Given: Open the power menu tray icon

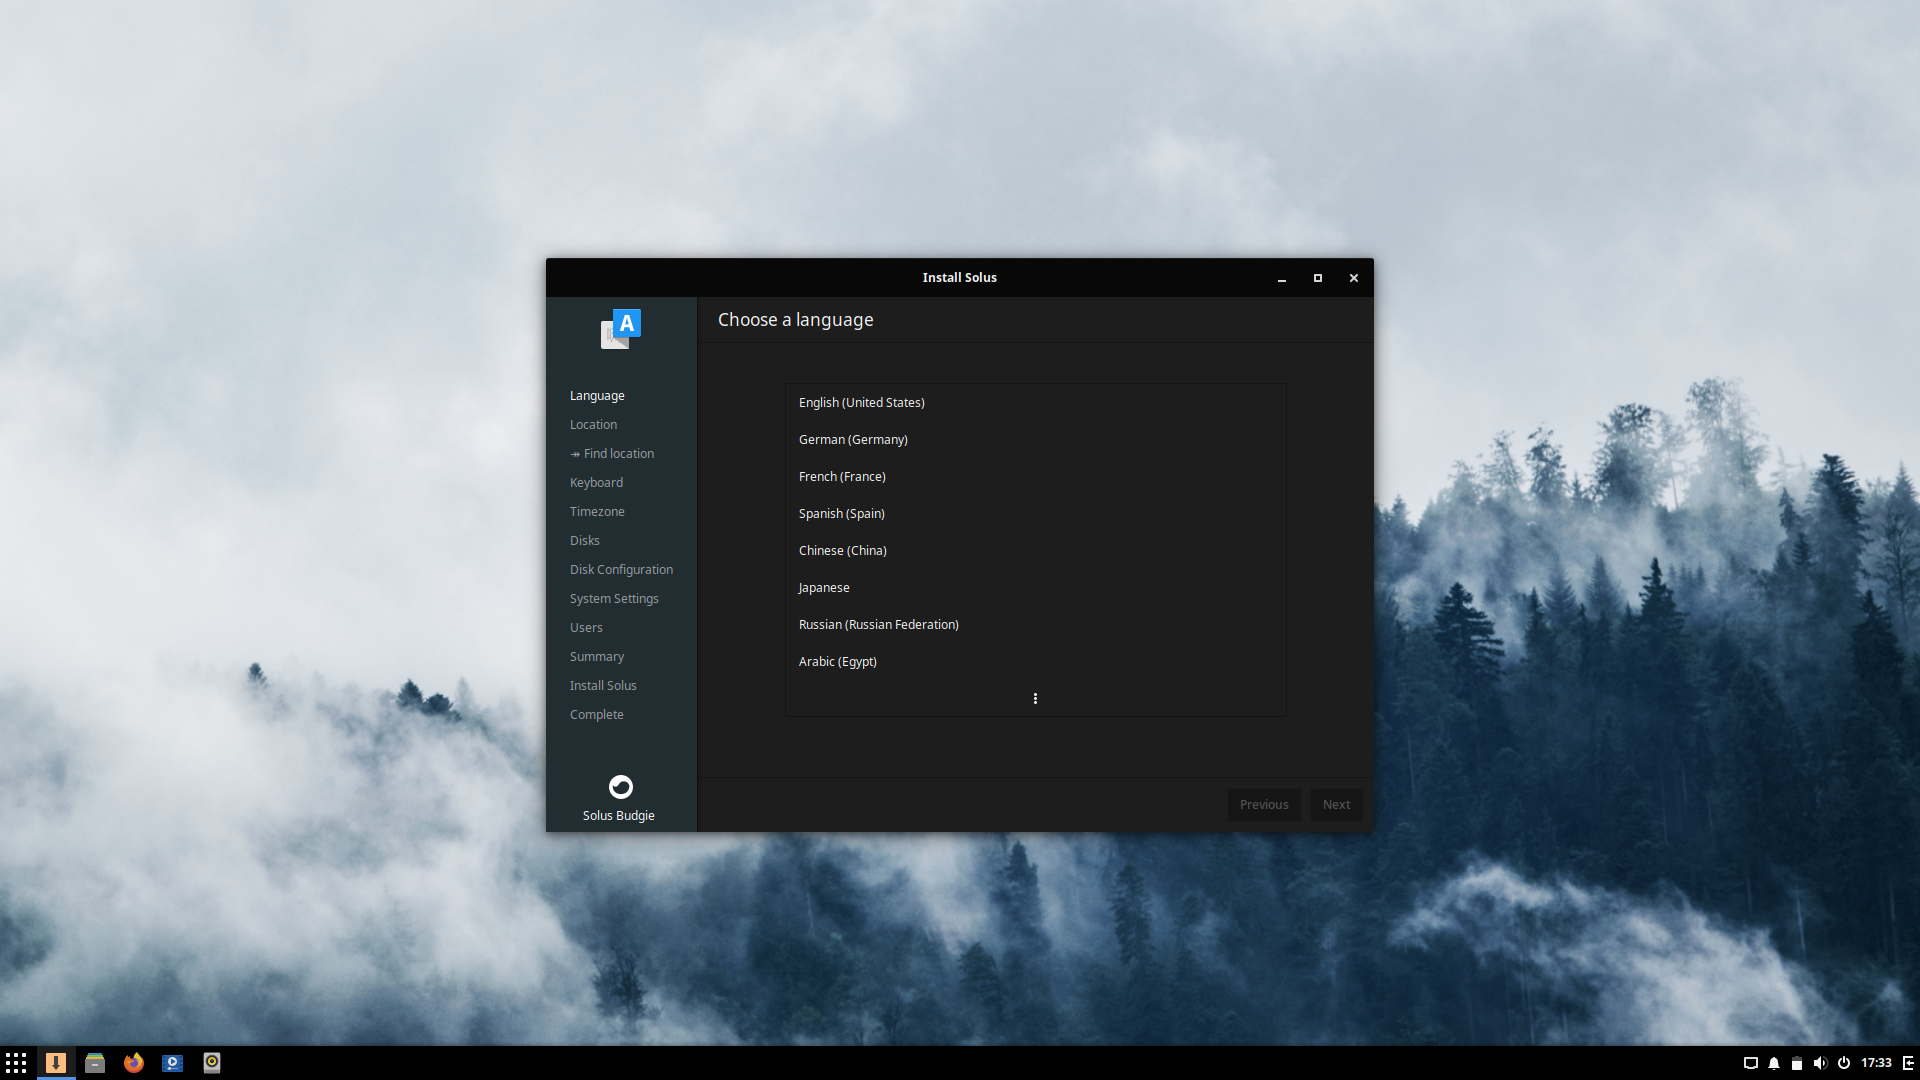Looking at the screenshot, I should (1844, 1063).
